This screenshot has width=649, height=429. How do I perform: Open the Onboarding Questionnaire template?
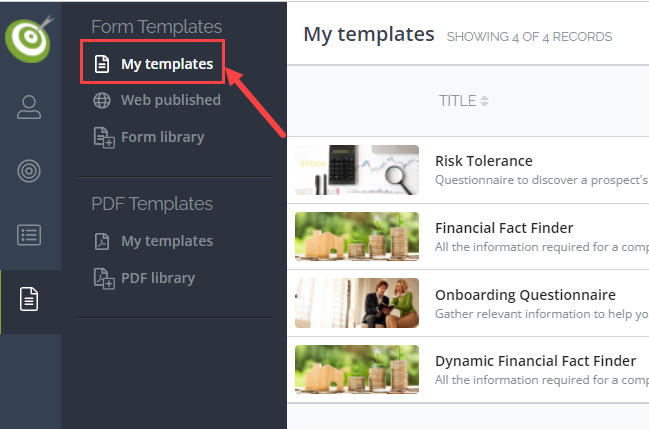pos(525,295)
